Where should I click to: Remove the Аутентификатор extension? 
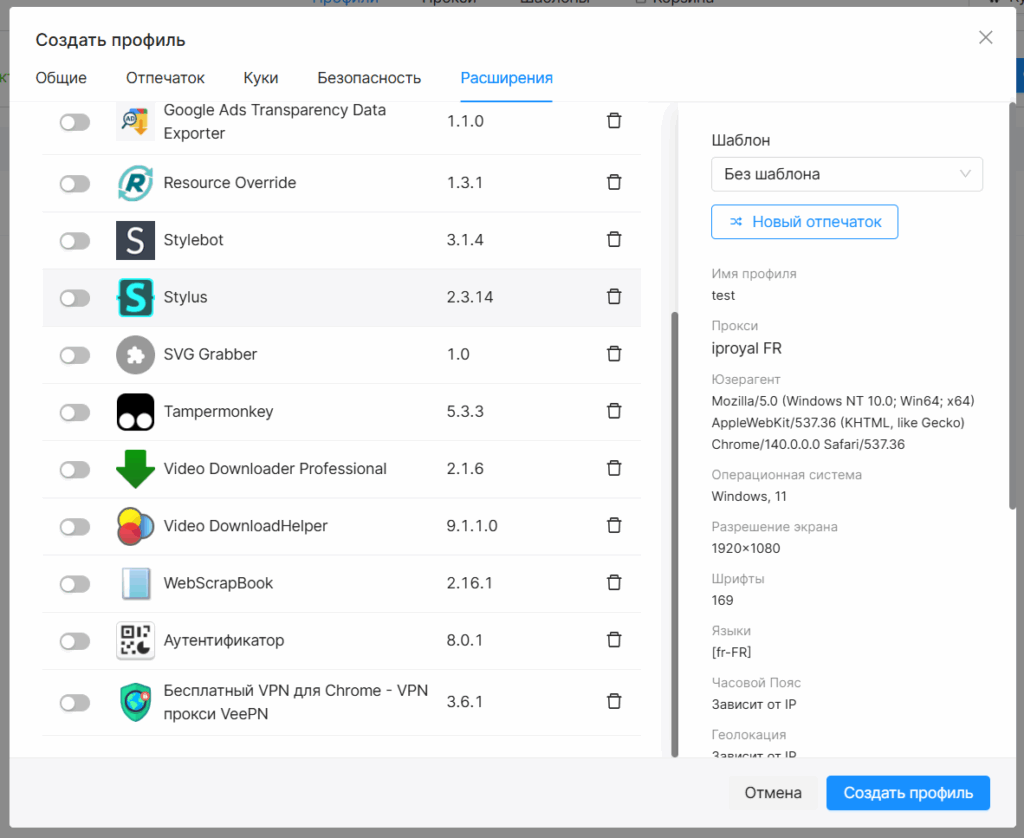[614, 639]
